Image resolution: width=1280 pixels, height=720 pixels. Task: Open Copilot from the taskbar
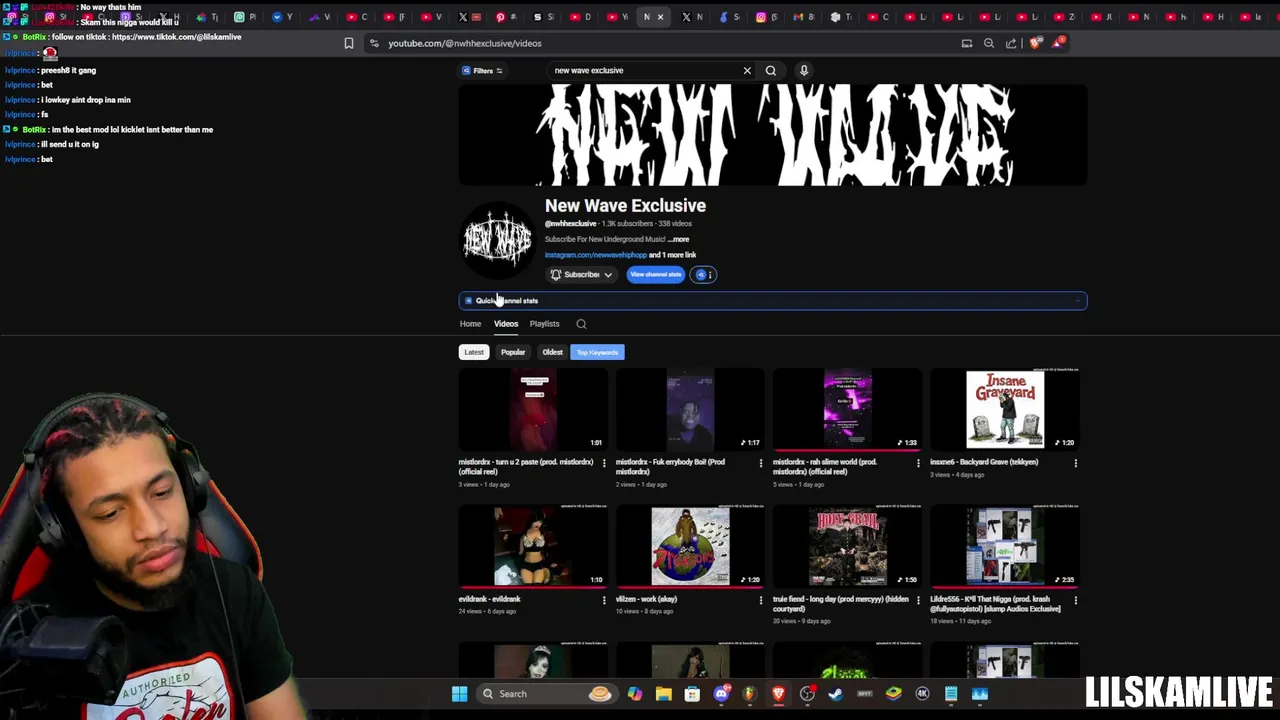[635, 694]
